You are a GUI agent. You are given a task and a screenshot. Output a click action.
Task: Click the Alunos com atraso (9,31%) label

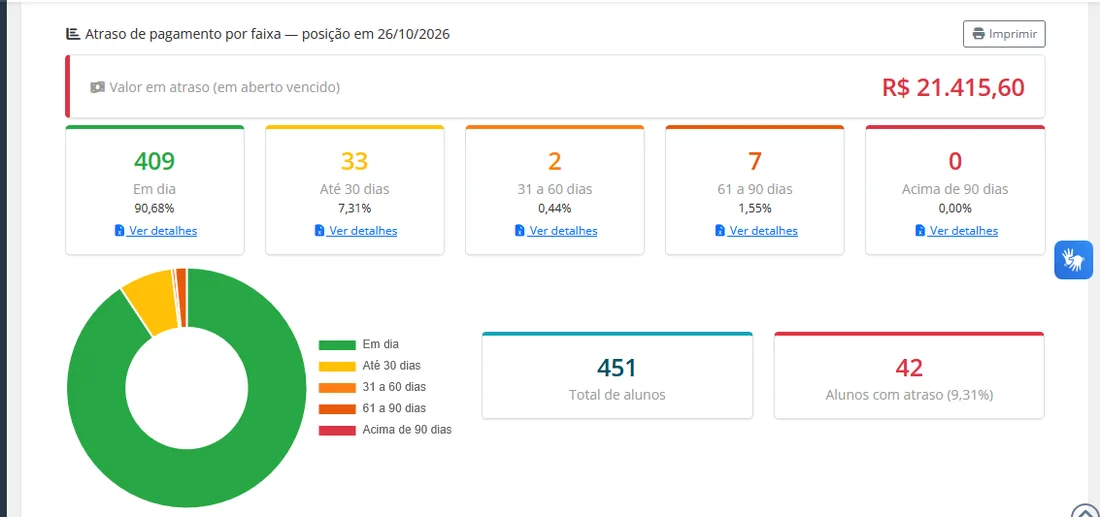point(909,395)
